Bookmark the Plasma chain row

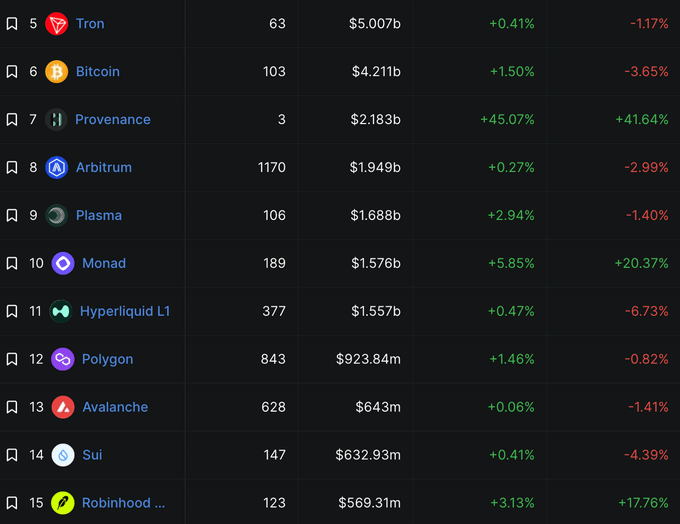pyautogui.click(x=12, y=215)
